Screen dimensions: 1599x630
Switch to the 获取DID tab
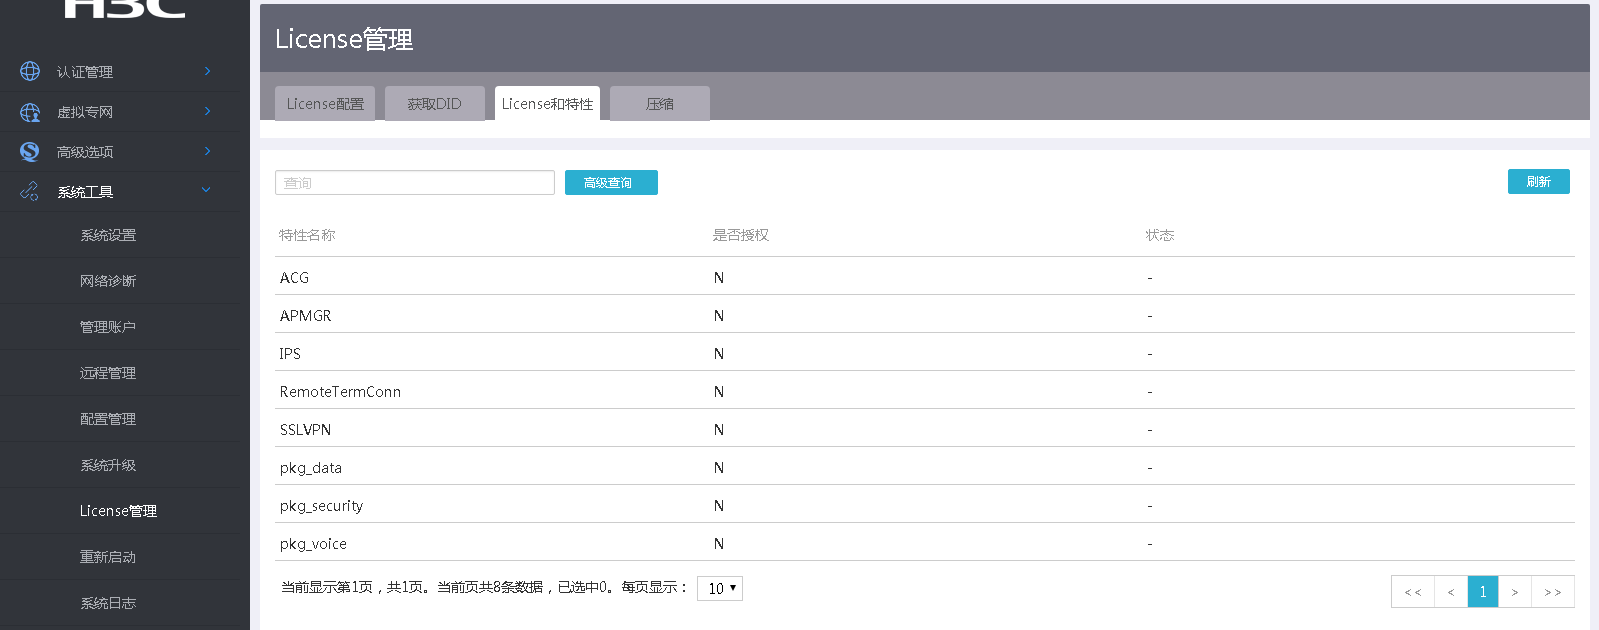pyautogui.click(x=435, y=103)
